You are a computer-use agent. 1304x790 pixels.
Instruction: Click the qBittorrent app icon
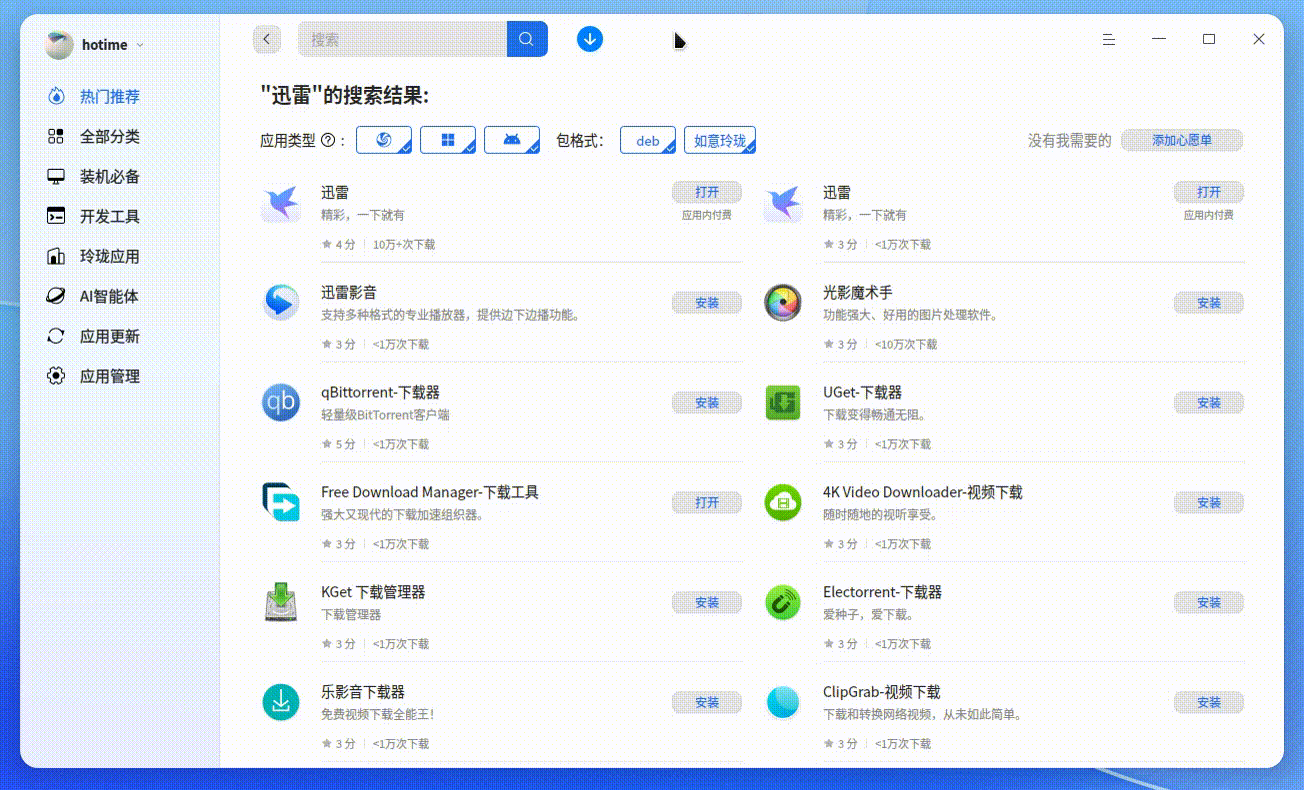point(281,402)
